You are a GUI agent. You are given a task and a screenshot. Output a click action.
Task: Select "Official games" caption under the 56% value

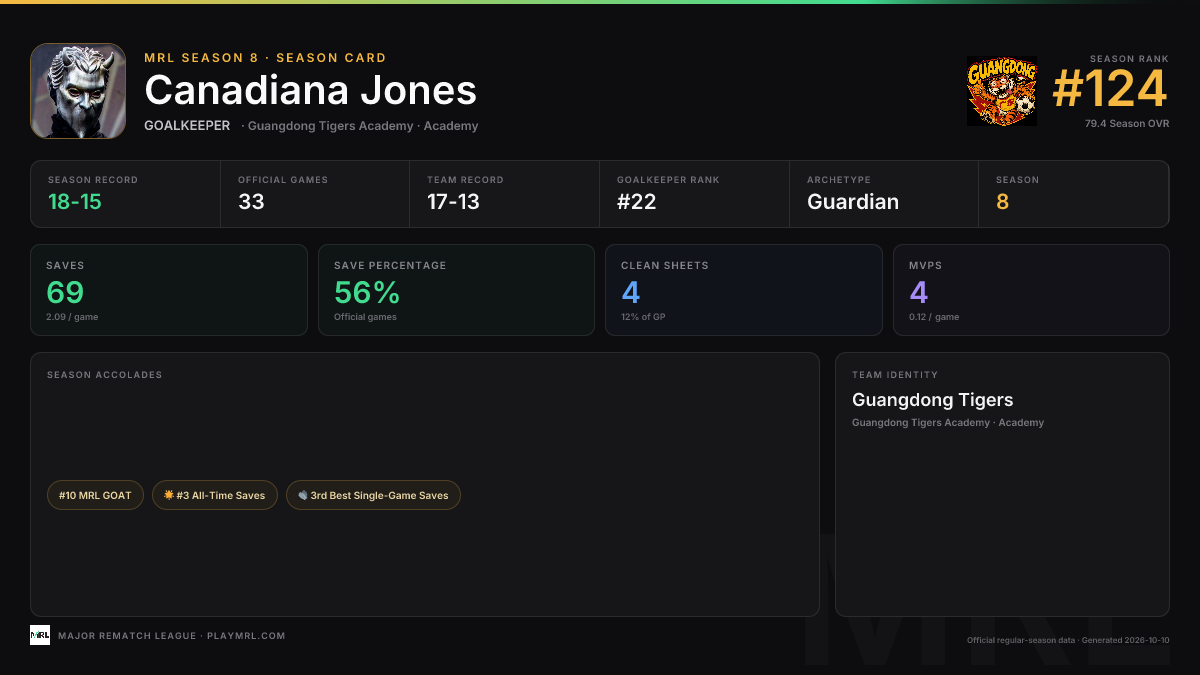click(365, 317)
